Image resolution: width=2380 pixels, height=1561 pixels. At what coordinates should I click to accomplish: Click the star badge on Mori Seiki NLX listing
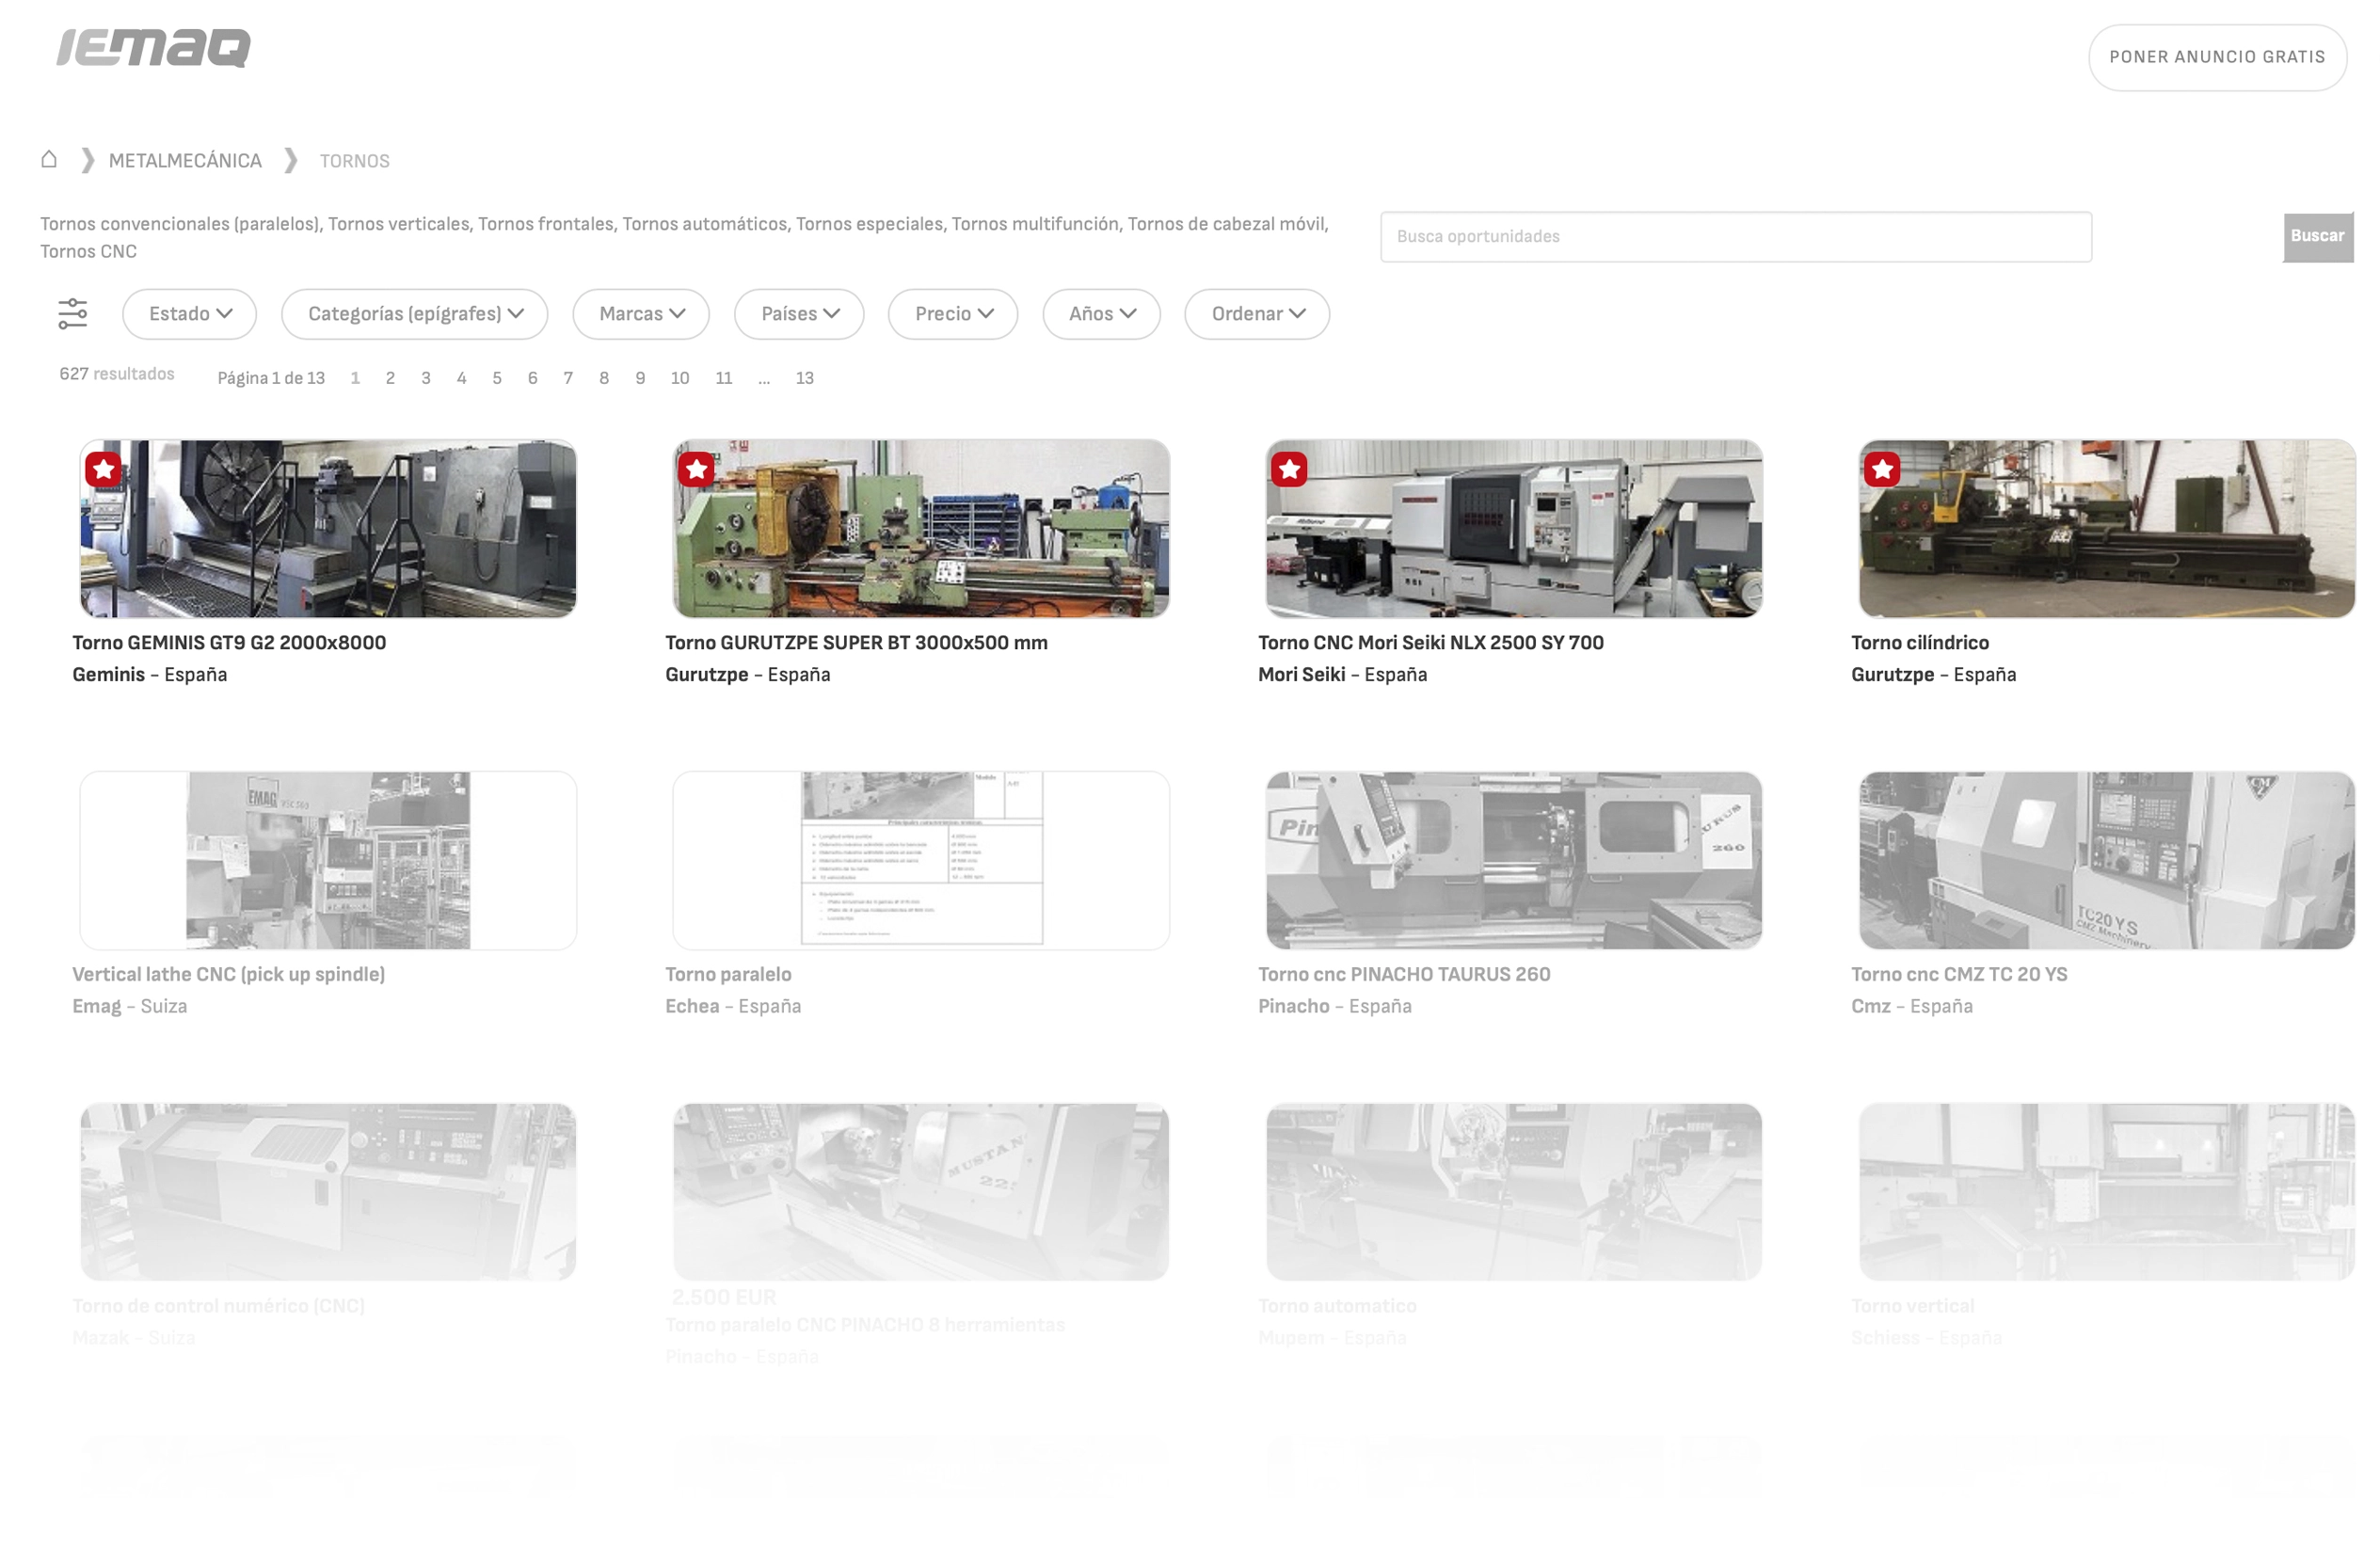(1289, 468)
